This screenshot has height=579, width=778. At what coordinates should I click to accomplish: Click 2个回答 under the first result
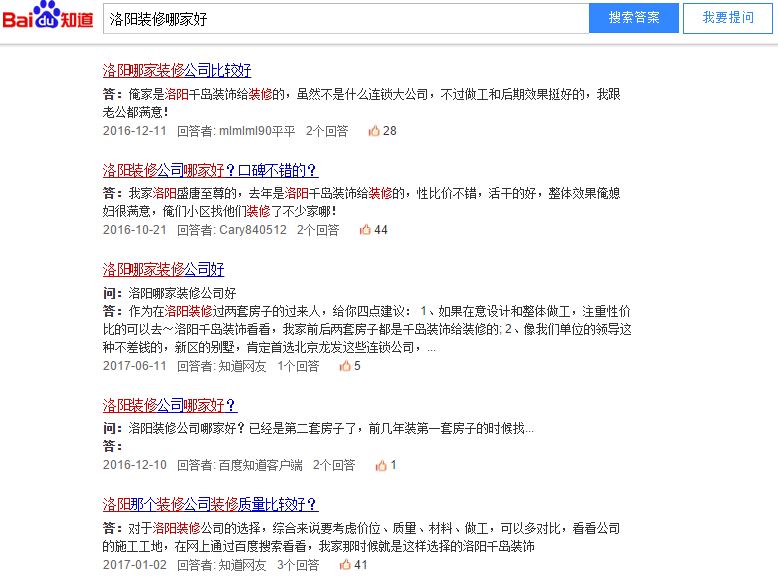click(x=327, y=131)
